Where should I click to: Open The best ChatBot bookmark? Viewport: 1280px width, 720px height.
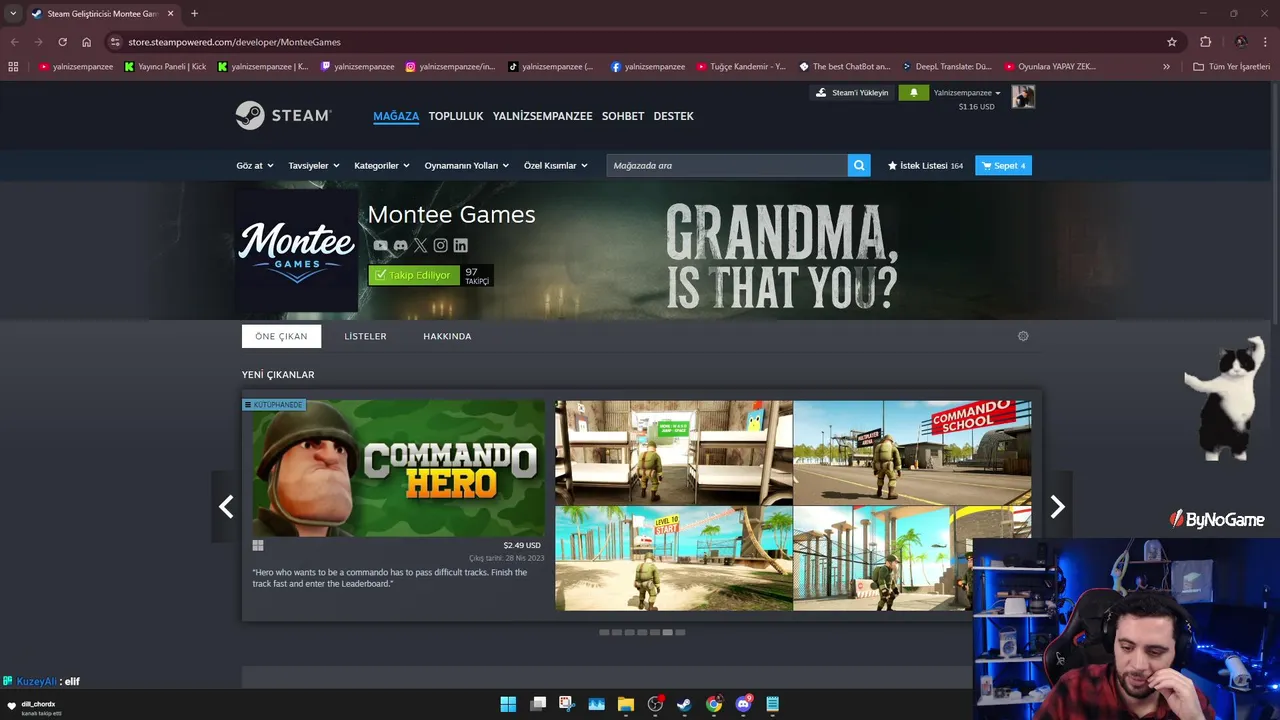pyautogui.click(x=844, y=67)
